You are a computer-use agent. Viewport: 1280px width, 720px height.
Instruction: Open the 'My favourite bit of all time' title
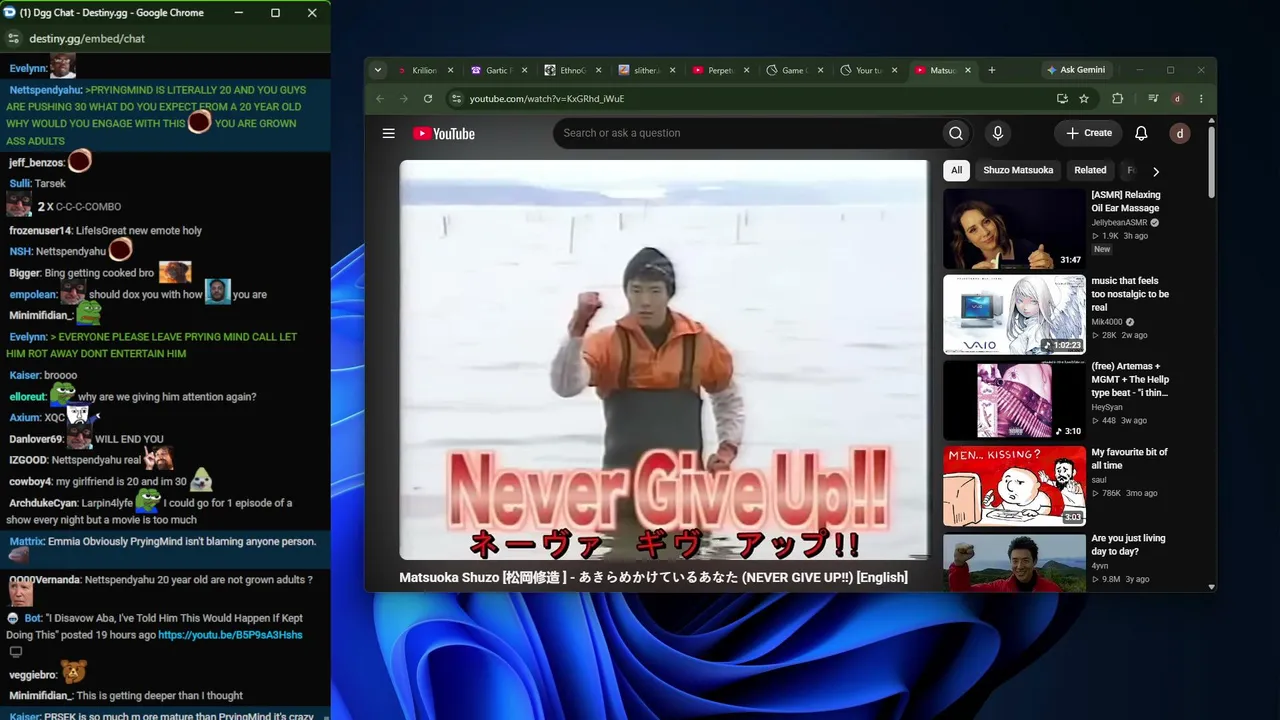tap(1129, 459)
